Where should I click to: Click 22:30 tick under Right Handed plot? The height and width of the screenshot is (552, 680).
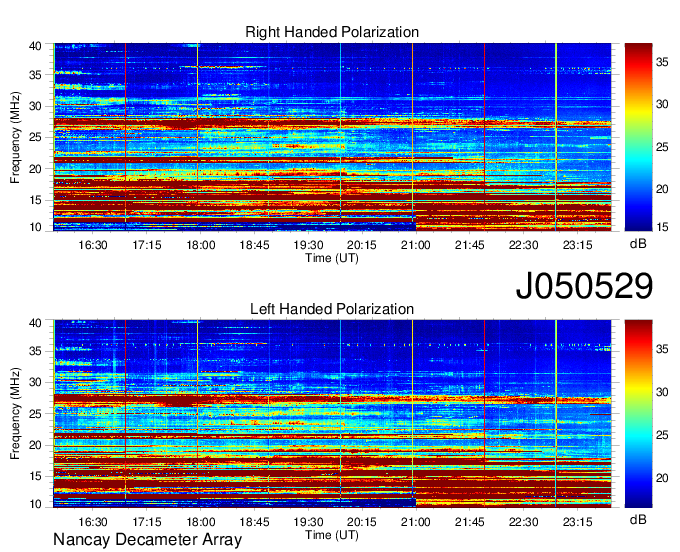[x=523, y=245]
